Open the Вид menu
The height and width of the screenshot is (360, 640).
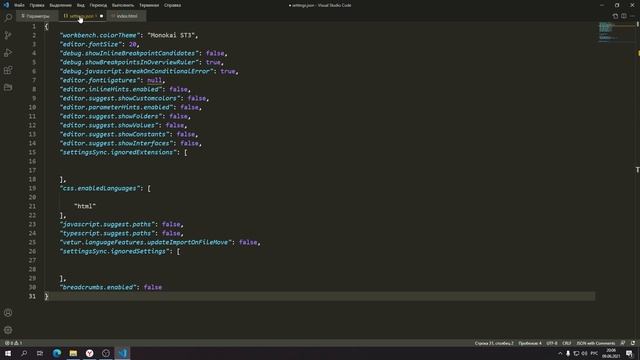pos(81,5)
